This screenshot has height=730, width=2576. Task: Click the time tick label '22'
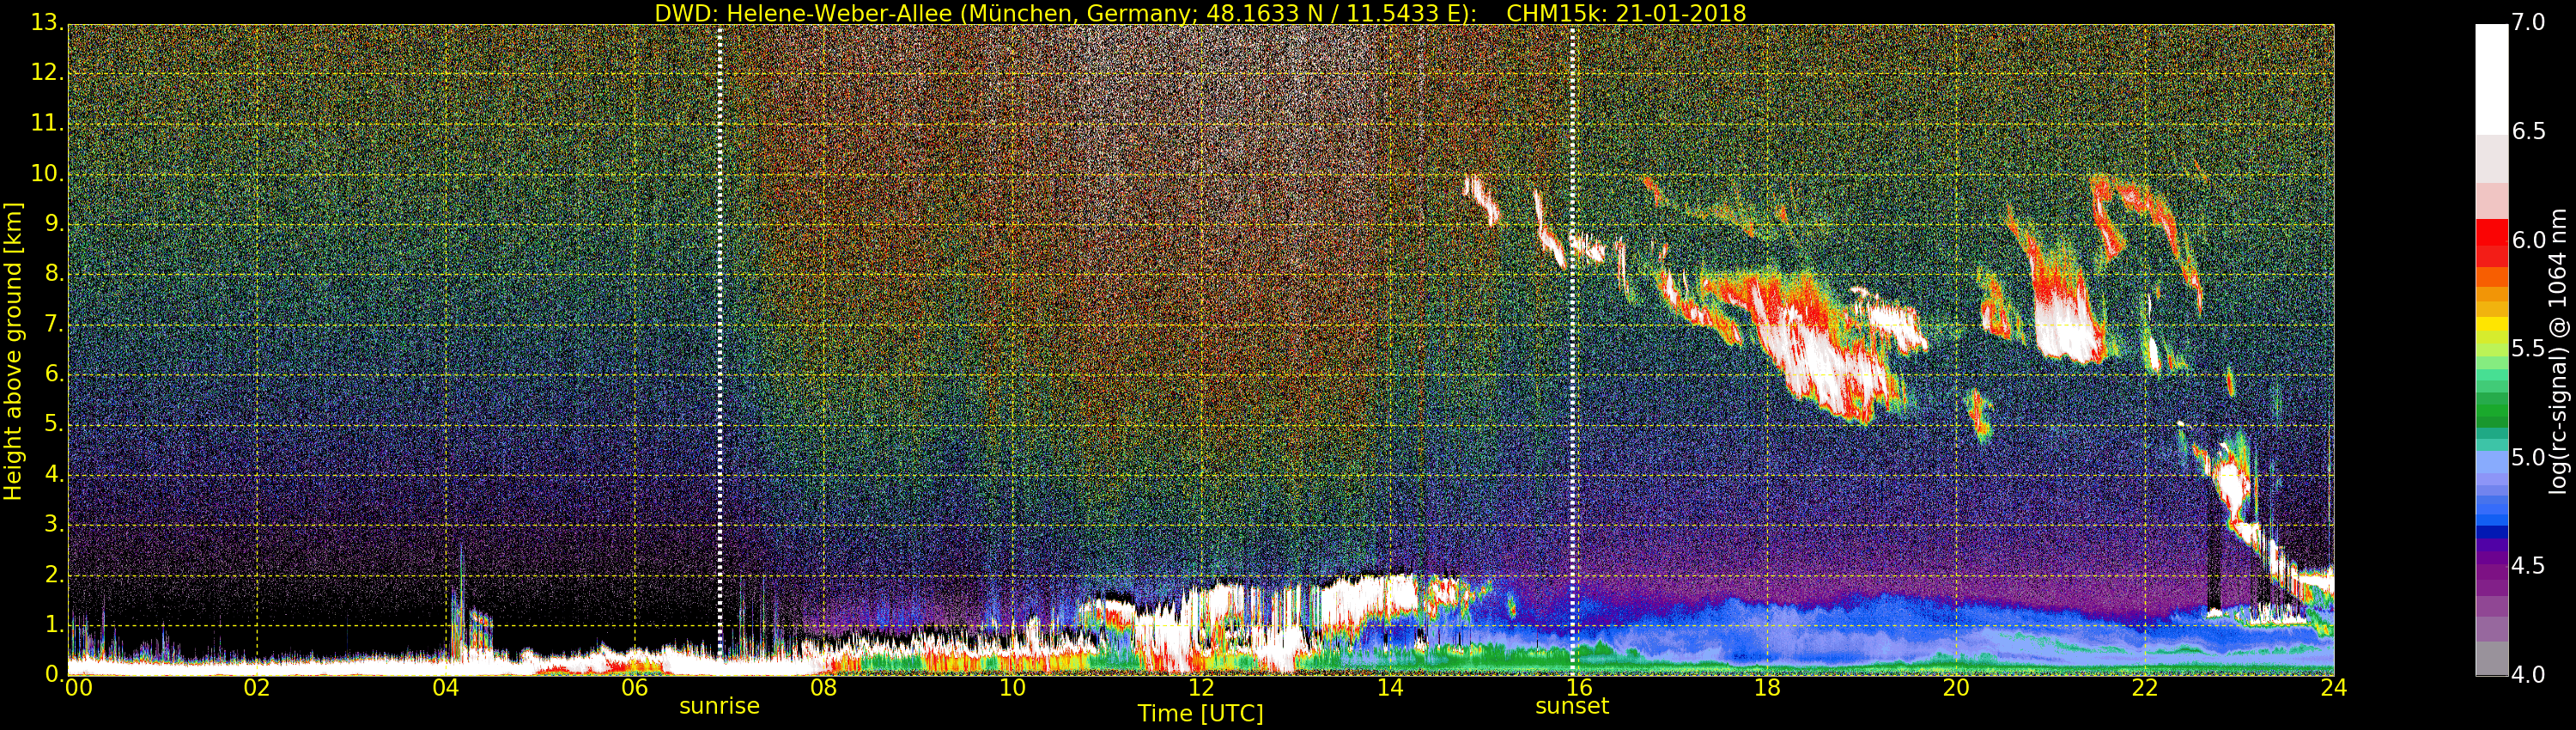[x=2145, y=688]
